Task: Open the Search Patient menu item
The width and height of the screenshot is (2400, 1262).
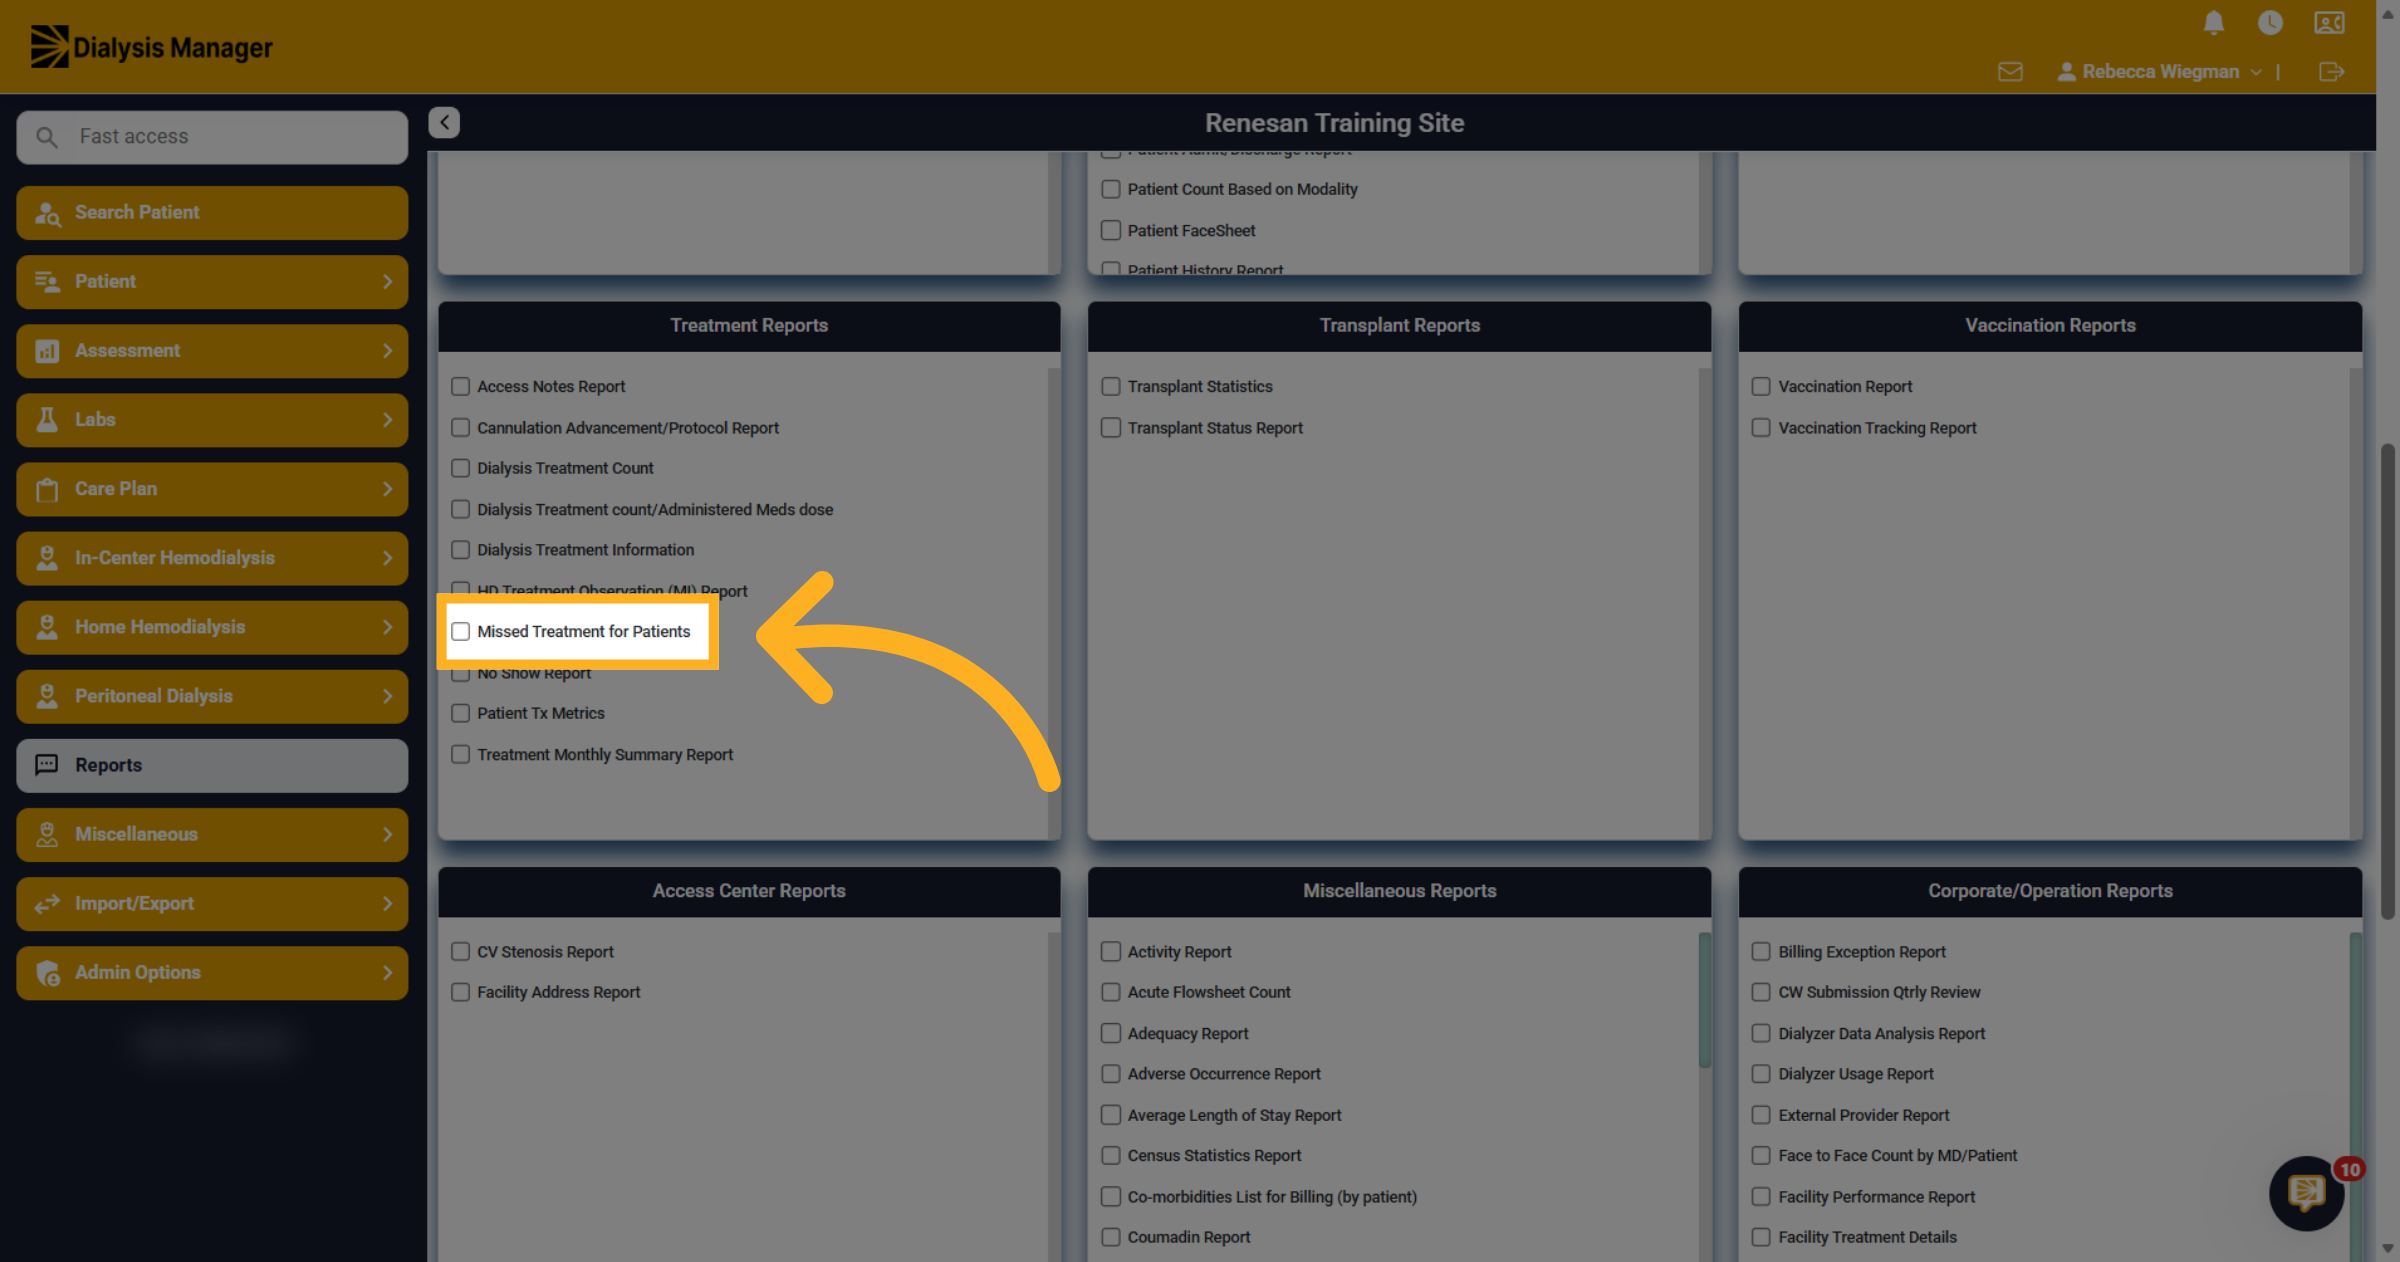Action: [212, 213]
